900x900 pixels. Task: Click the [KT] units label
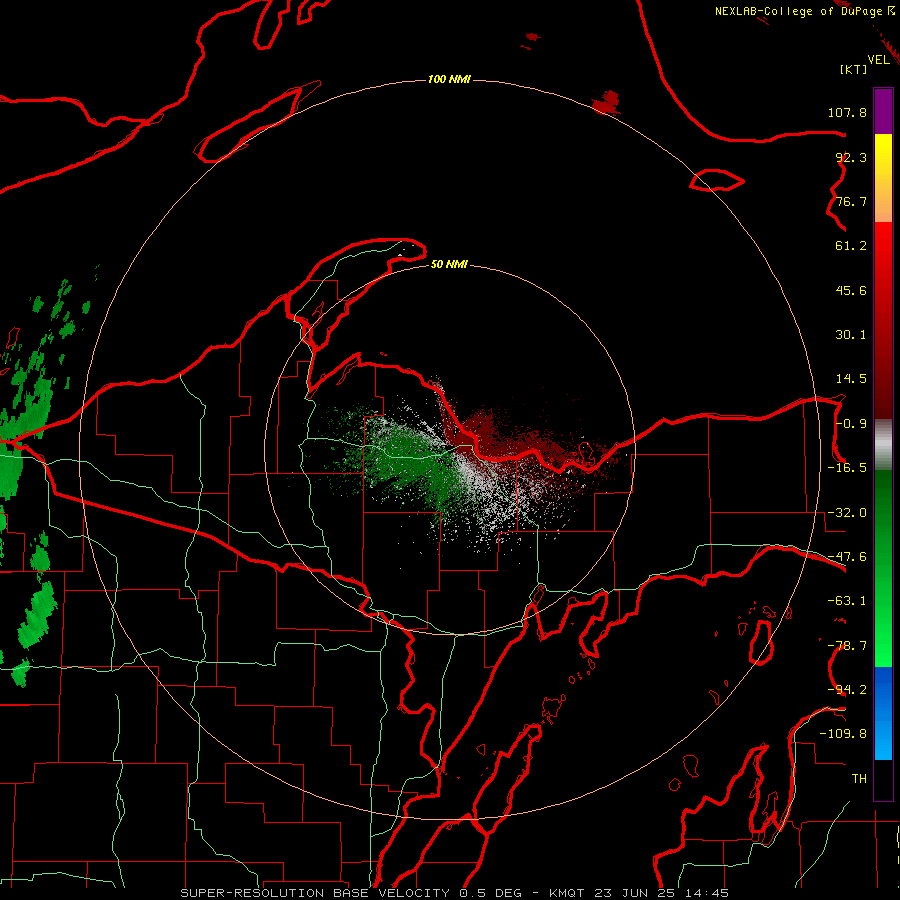click(x=854, y=69)
